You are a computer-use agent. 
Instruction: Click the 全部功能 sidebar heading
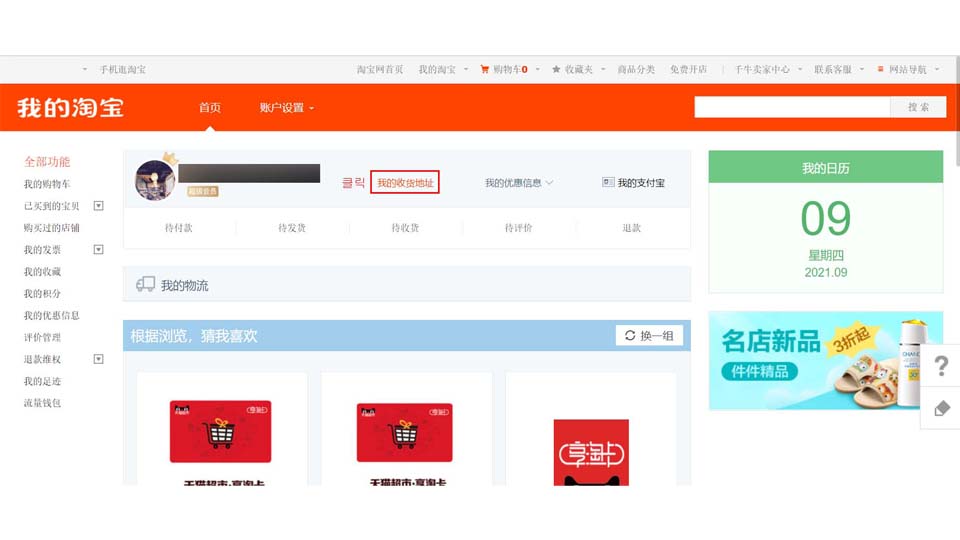47,162
